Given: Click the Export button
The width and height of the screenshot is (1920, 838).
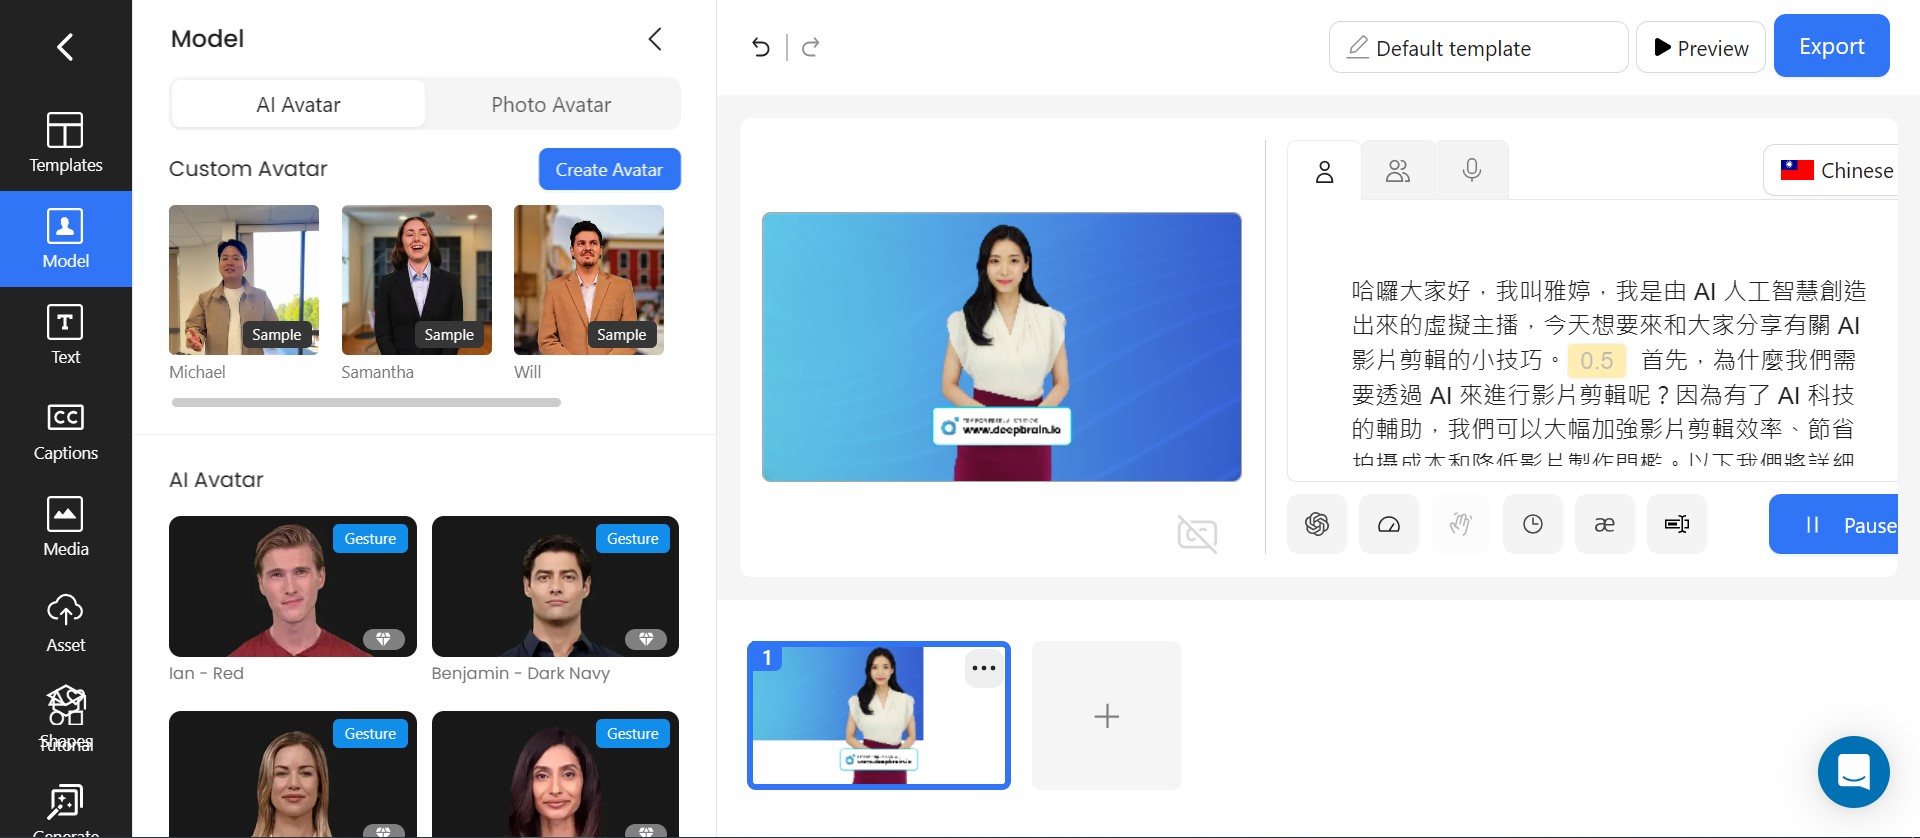Looking at the screenshot, I should click(1831, 45).
